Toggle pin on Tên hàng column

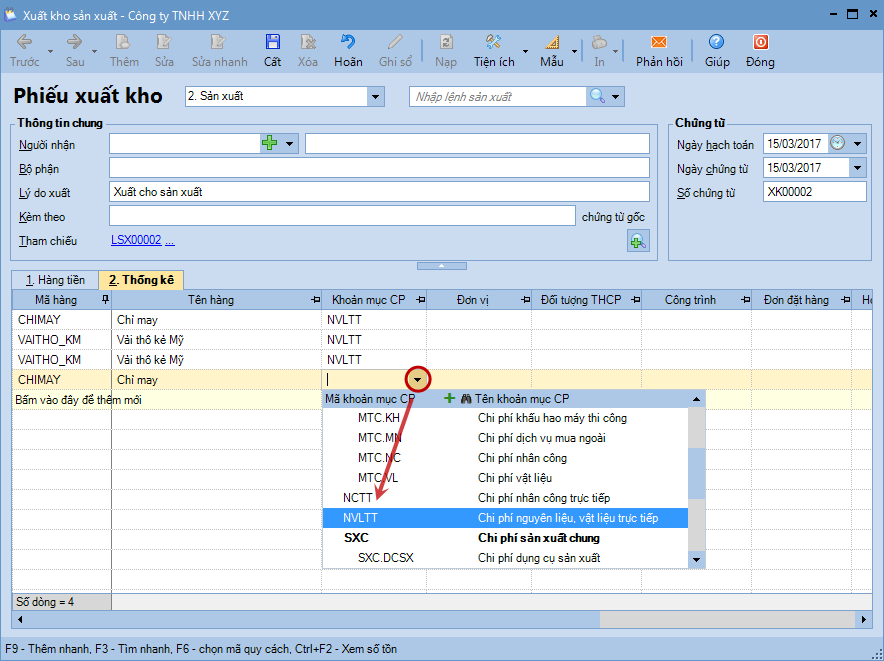click(314, 300)
